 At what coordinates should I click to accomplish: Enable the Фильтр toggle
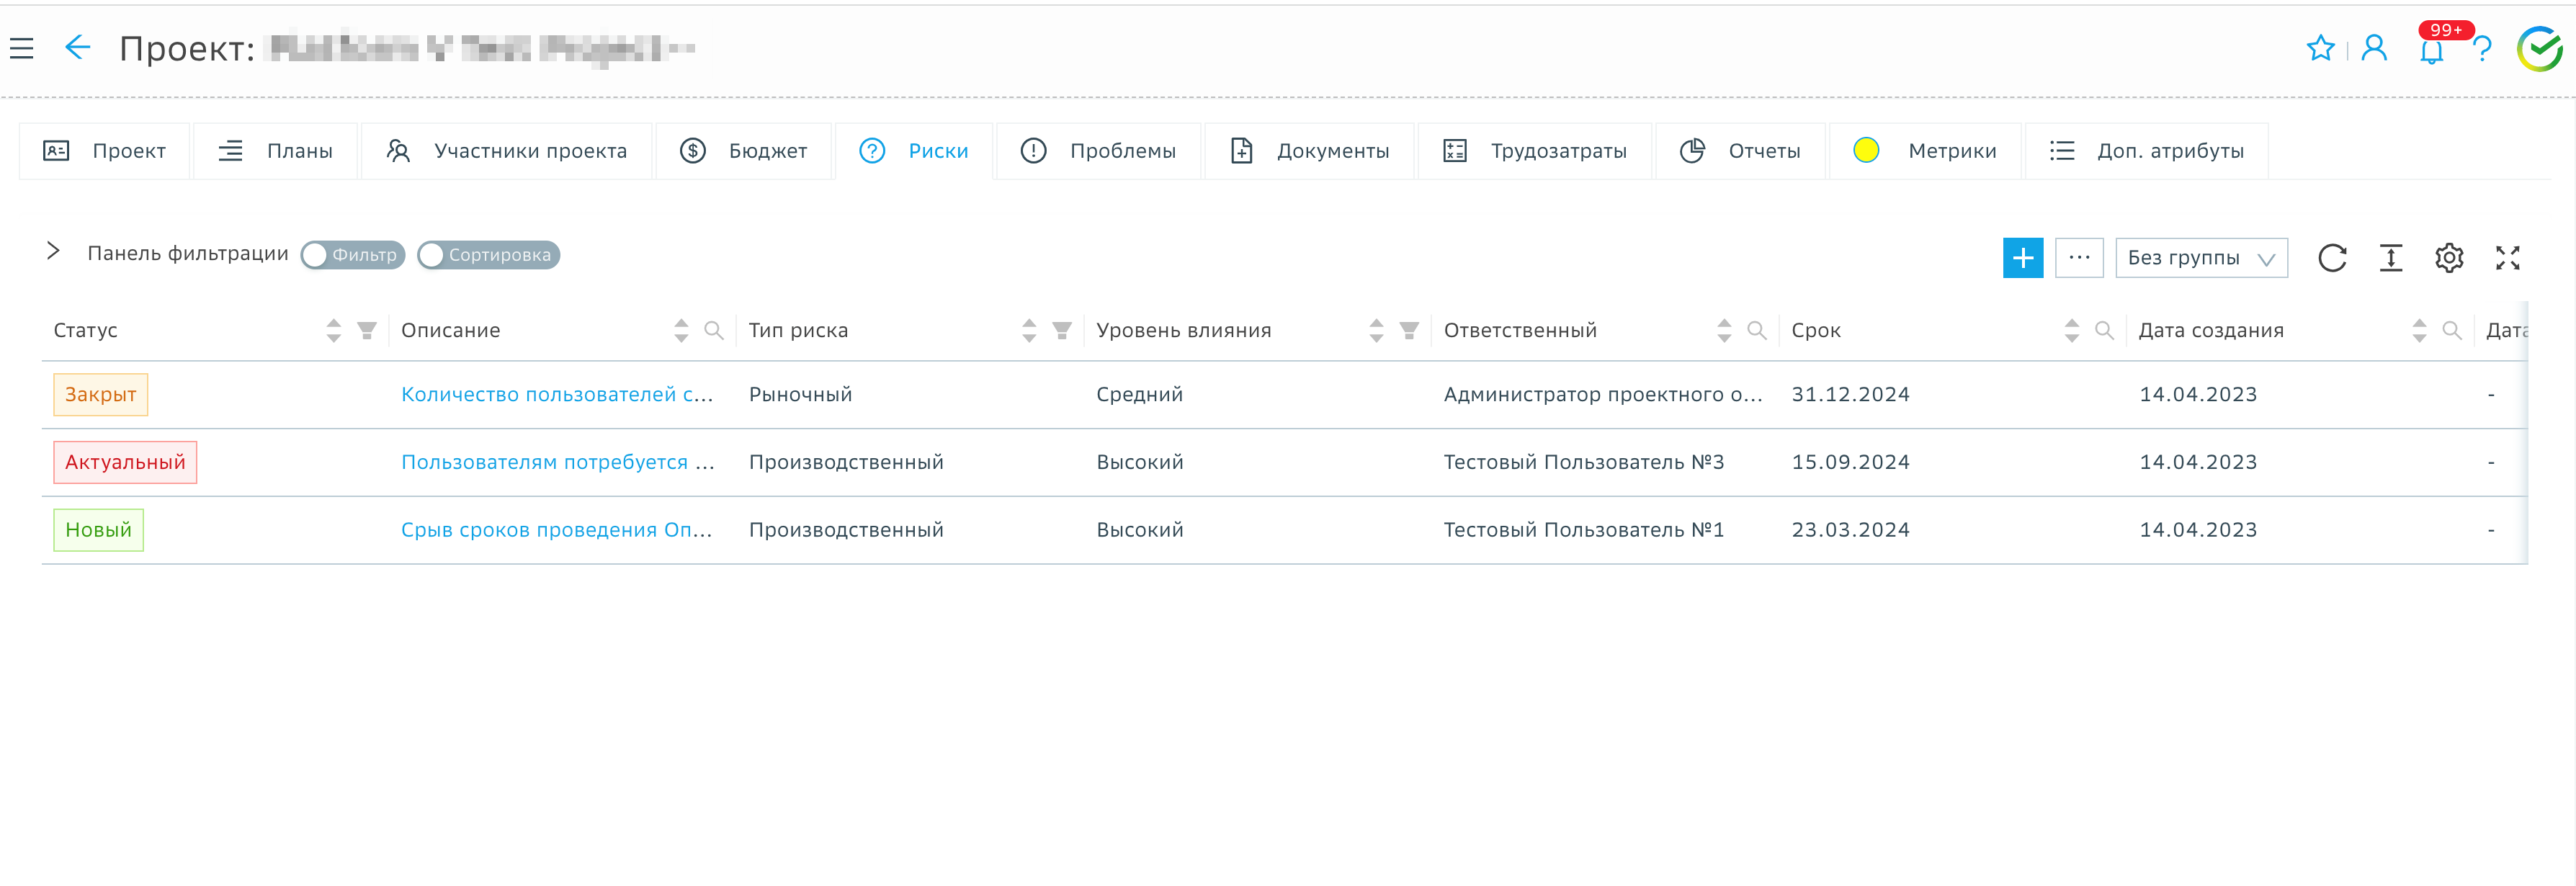[352, 255]
